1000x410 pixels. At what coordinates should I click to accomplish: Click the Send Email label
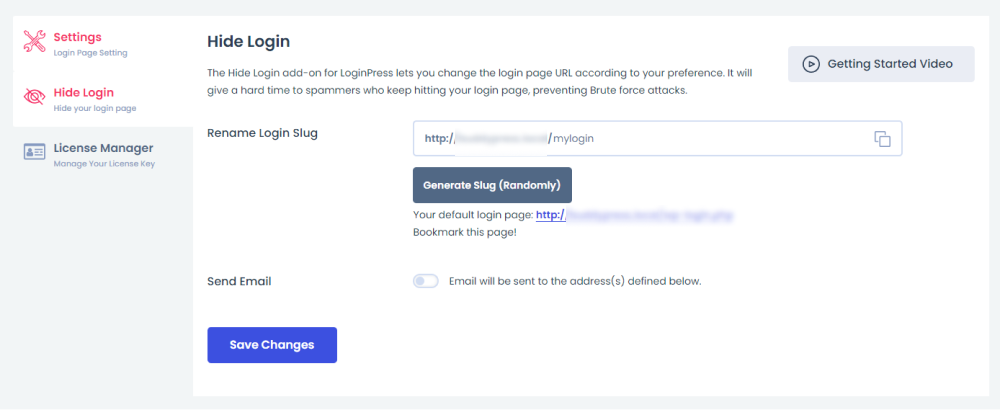point(239,281)
